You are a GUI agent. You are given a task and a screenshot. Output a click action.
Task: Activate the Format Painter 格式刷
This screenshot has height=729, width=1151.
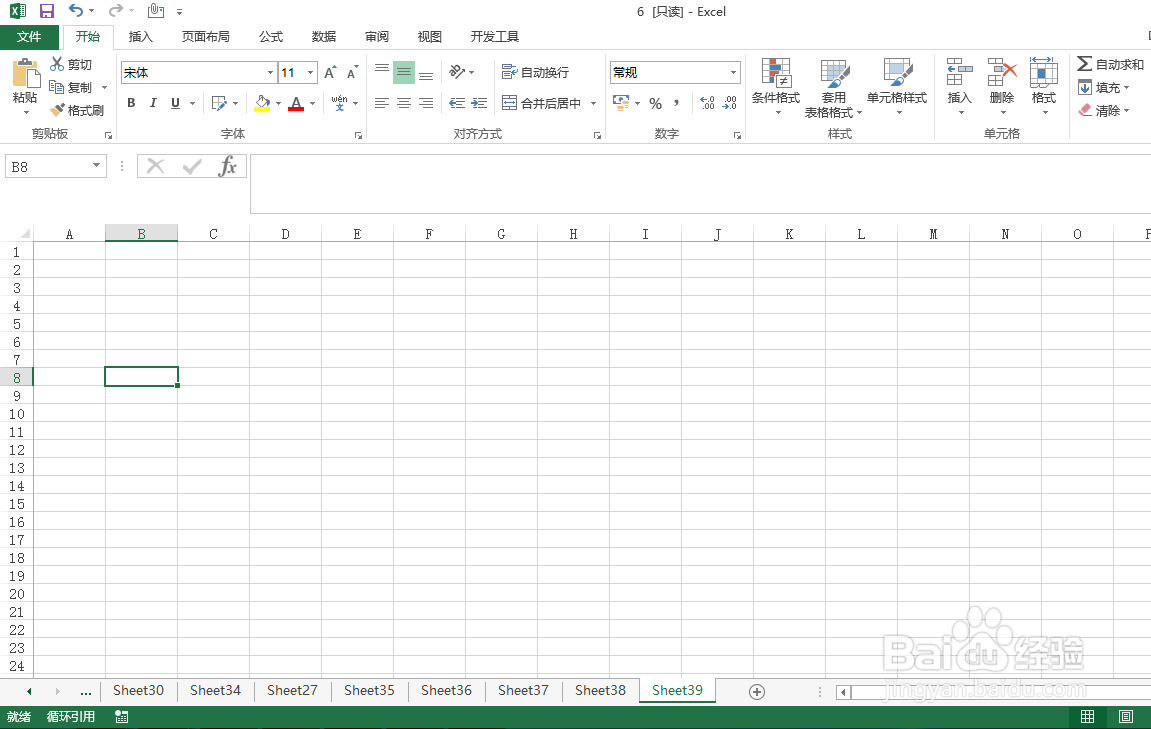pyautogui.click(x=76, y=110)
